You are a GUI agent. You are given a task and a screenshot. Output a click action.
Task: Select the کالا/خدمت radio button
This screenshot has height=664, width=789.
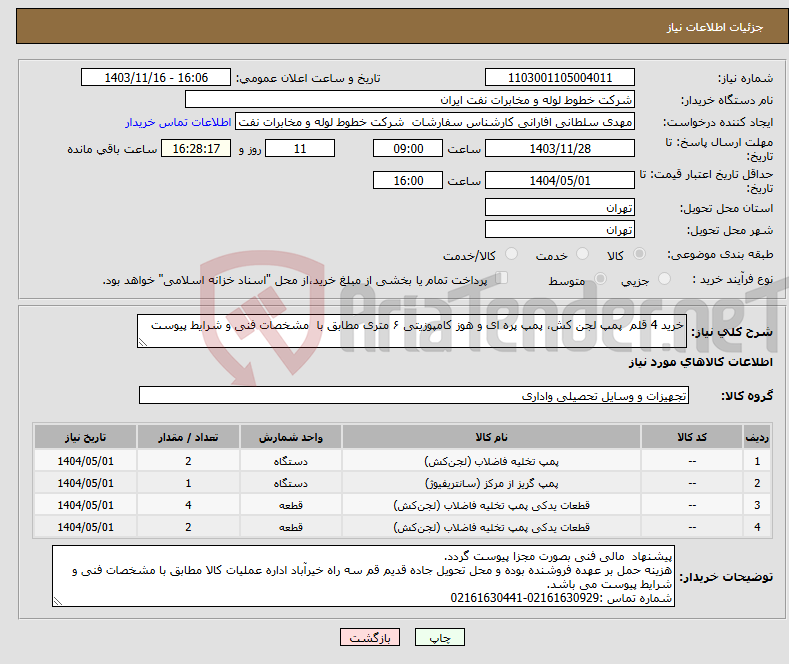tap(511, 254)
